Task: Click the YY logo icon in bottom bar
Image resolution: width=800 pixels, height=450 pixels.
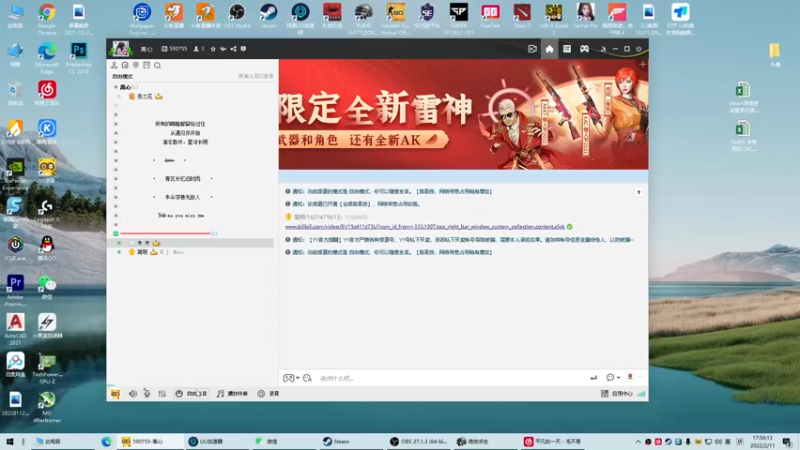Action: coord(115,394)
